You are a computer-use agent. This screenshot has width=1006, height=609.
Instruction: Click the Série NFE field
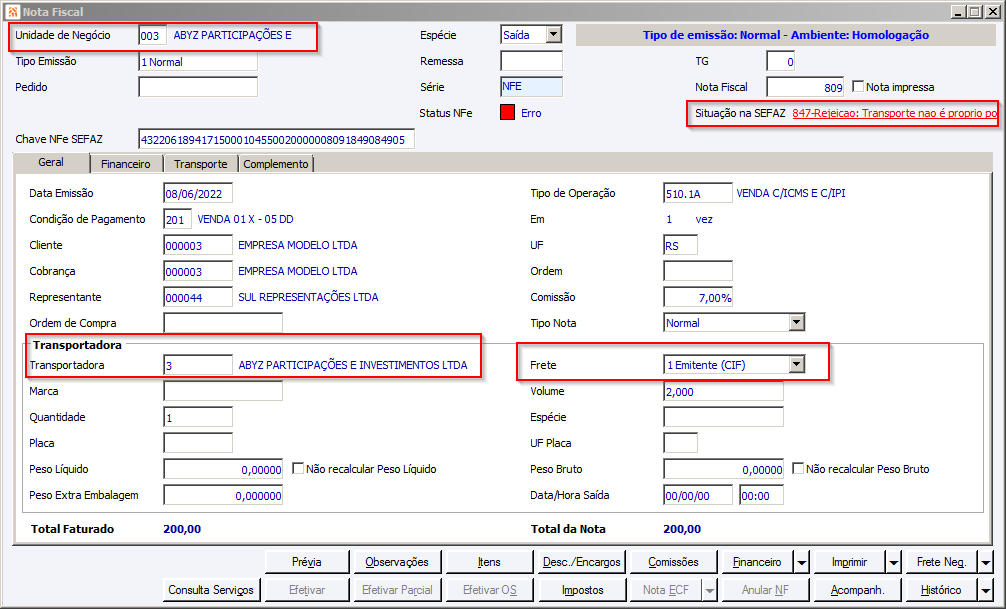pyautogui.click(x=531, y=87)
